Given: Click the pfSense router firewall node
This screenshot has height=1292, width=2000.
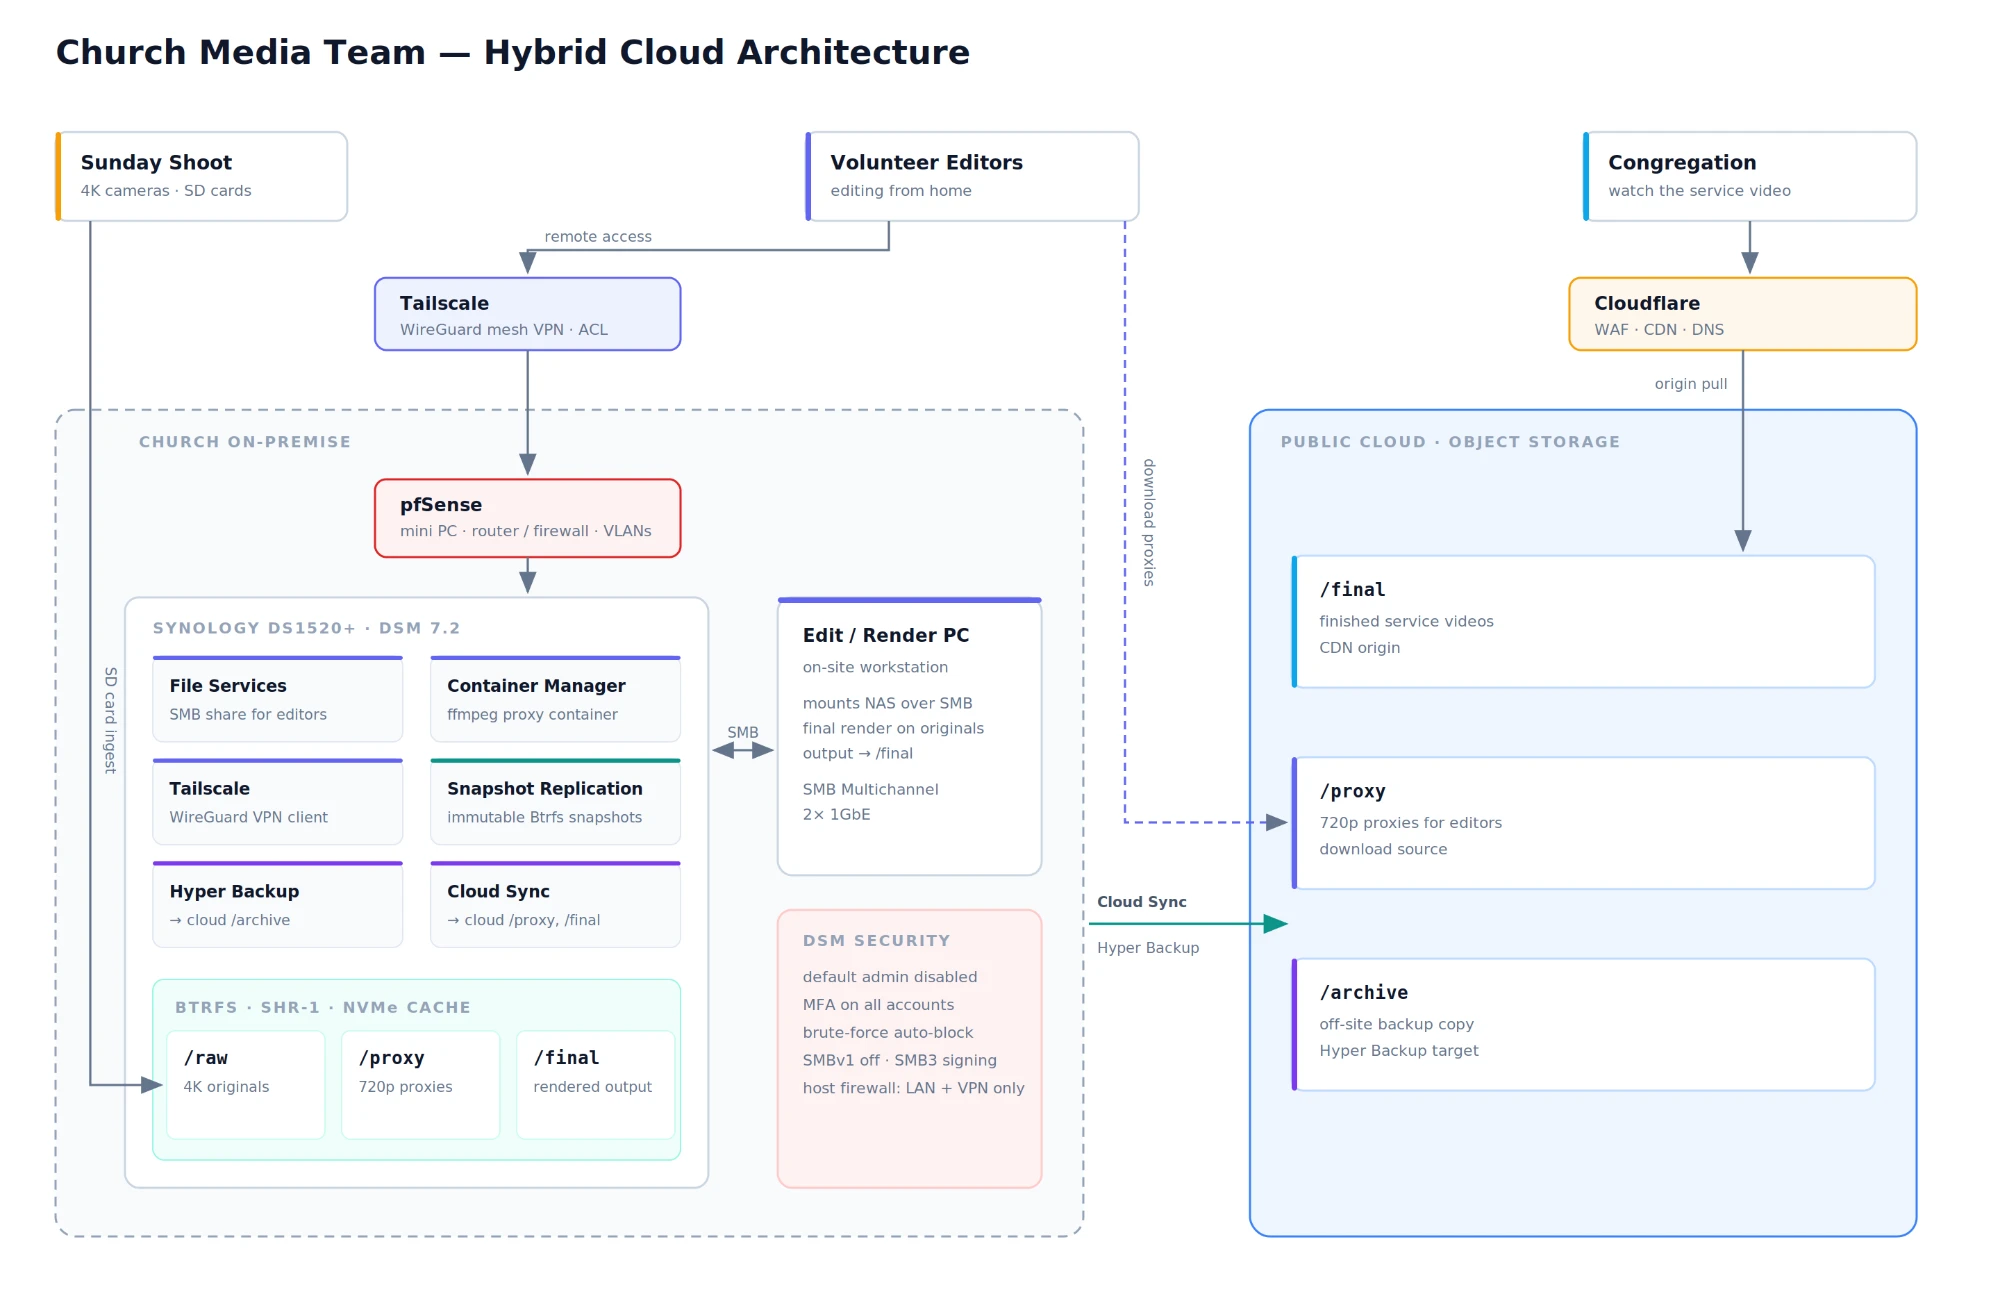Looking at the screenshot, I should pos(527,518).
